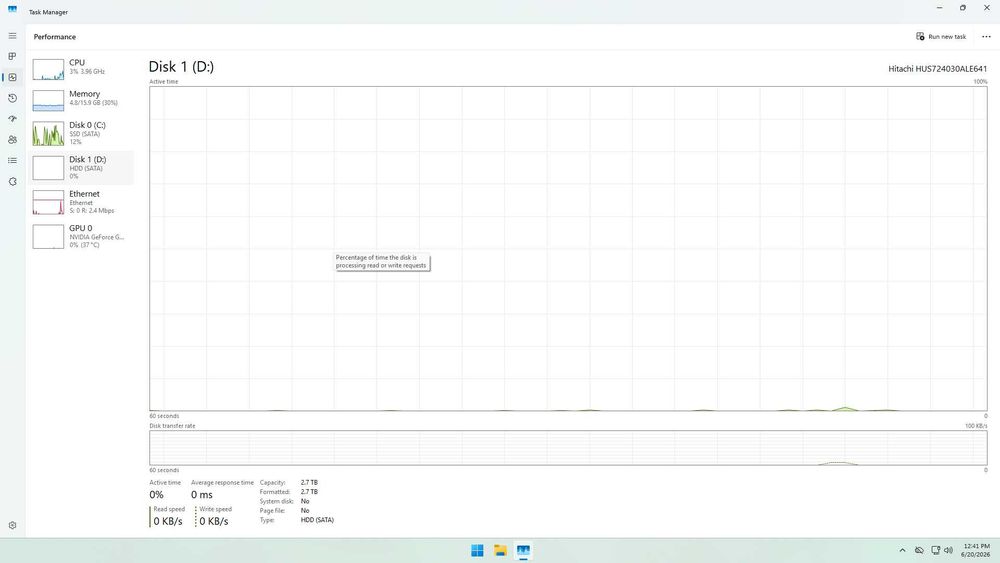1000x563 pixels.
Task: Go to the Processes page icon
Action: click(x=12, y=57)
